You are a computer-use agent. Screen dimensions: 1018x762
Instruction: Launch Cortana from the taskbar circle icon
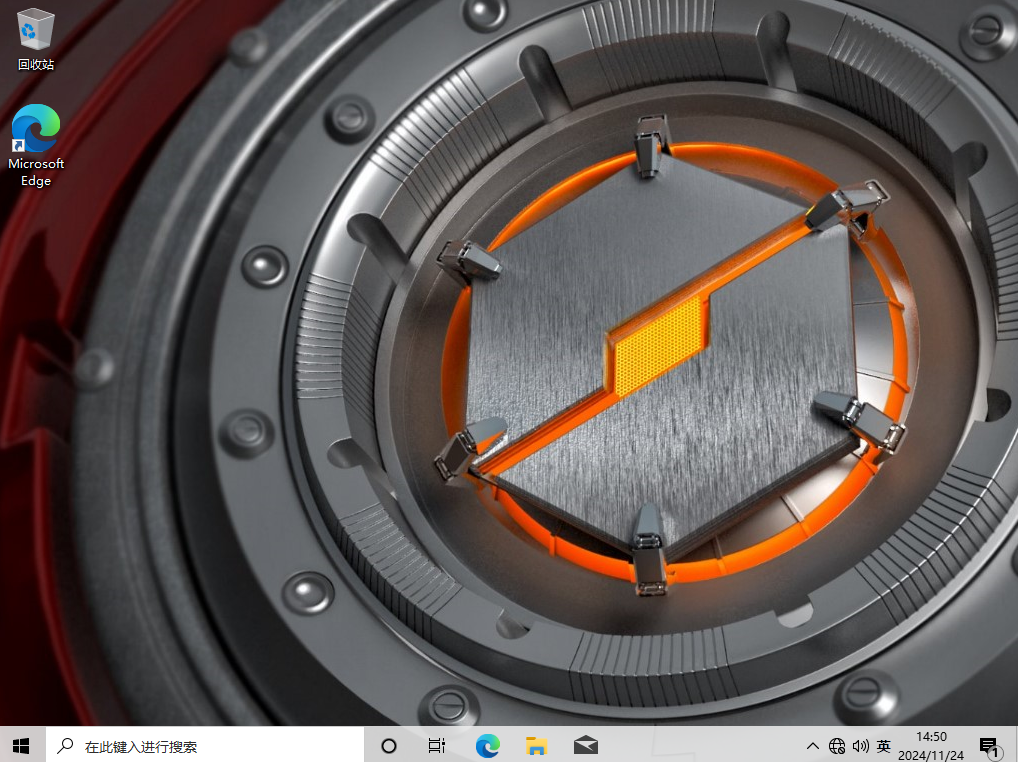(389, 745)
